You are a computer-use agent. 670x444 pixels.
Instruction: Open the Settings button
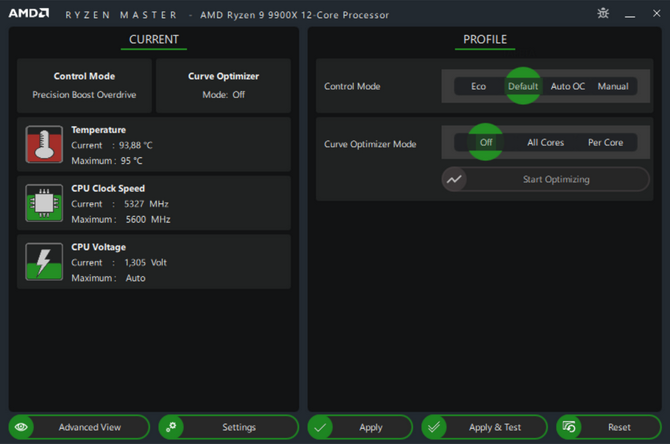pos(229,427)
